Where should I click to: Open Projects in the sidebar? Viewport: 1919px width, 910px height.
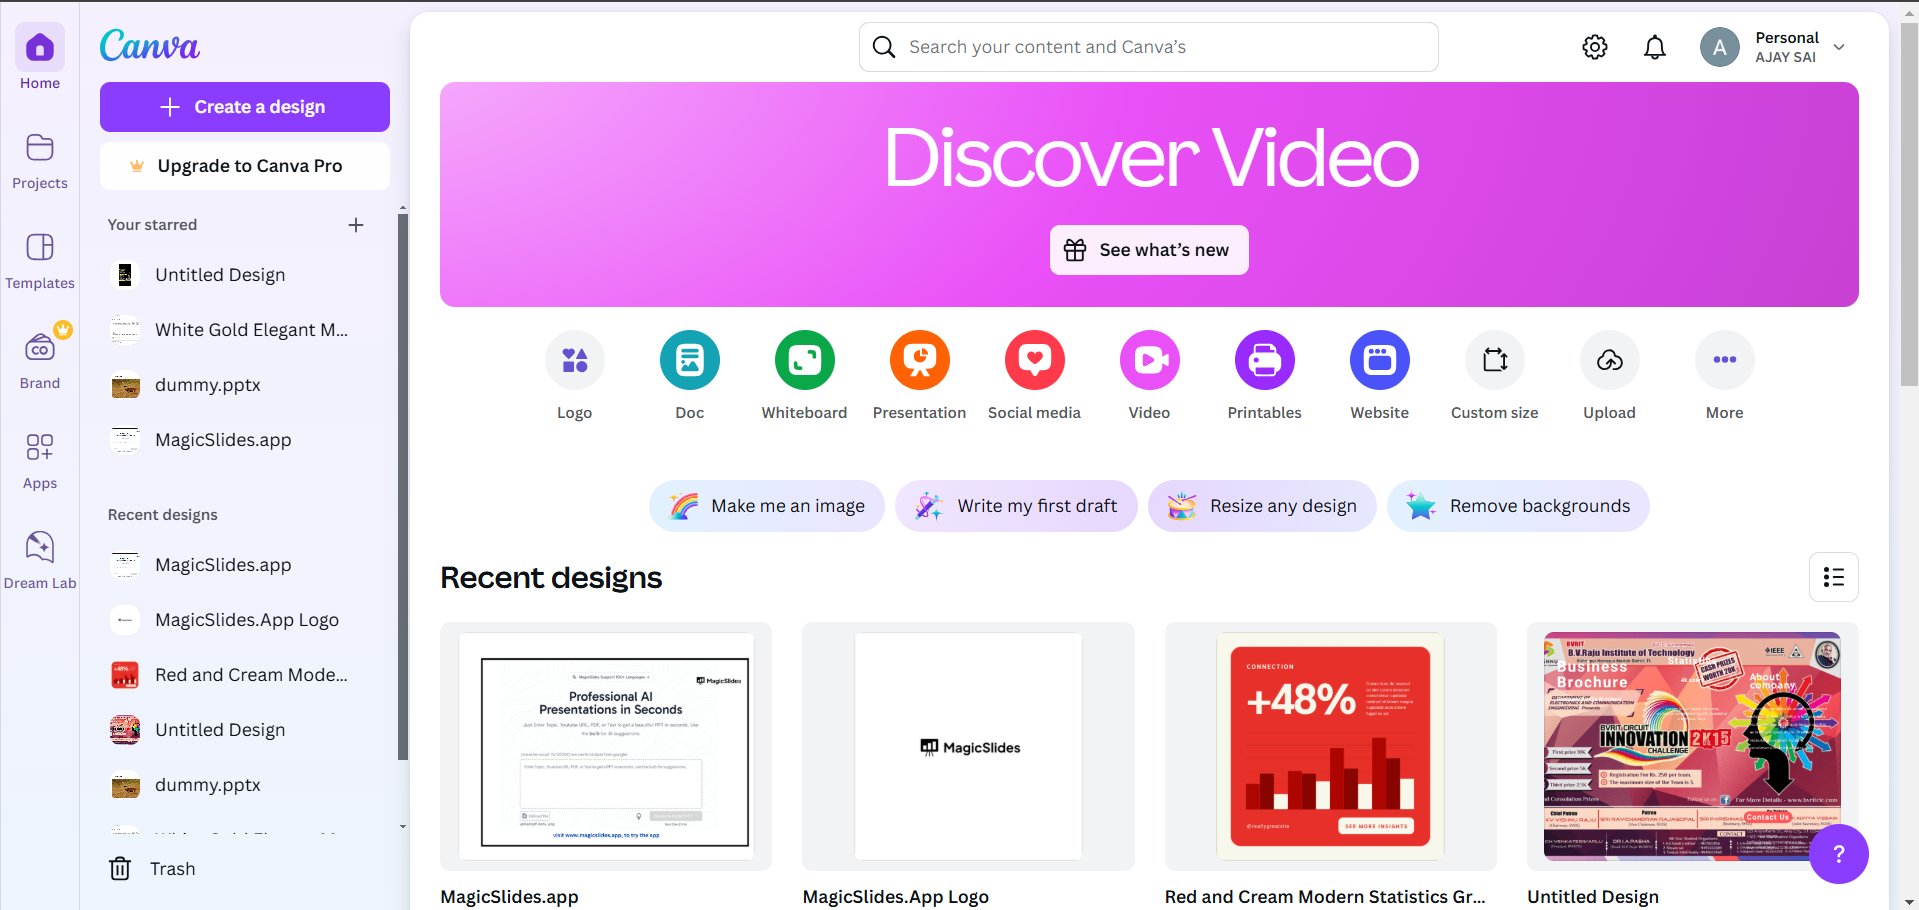click(40, 160)
